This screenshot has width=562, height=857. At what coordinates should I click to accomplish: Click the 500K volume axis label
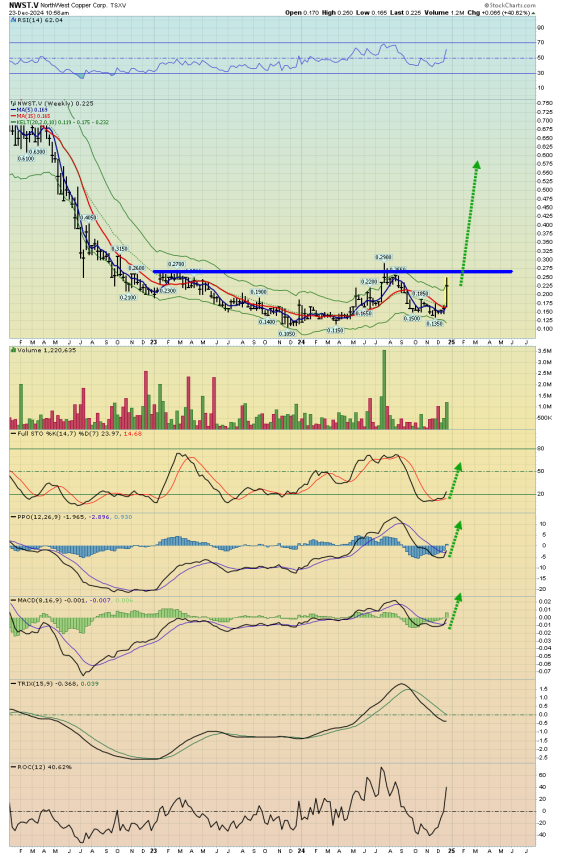tap(545, 418)
